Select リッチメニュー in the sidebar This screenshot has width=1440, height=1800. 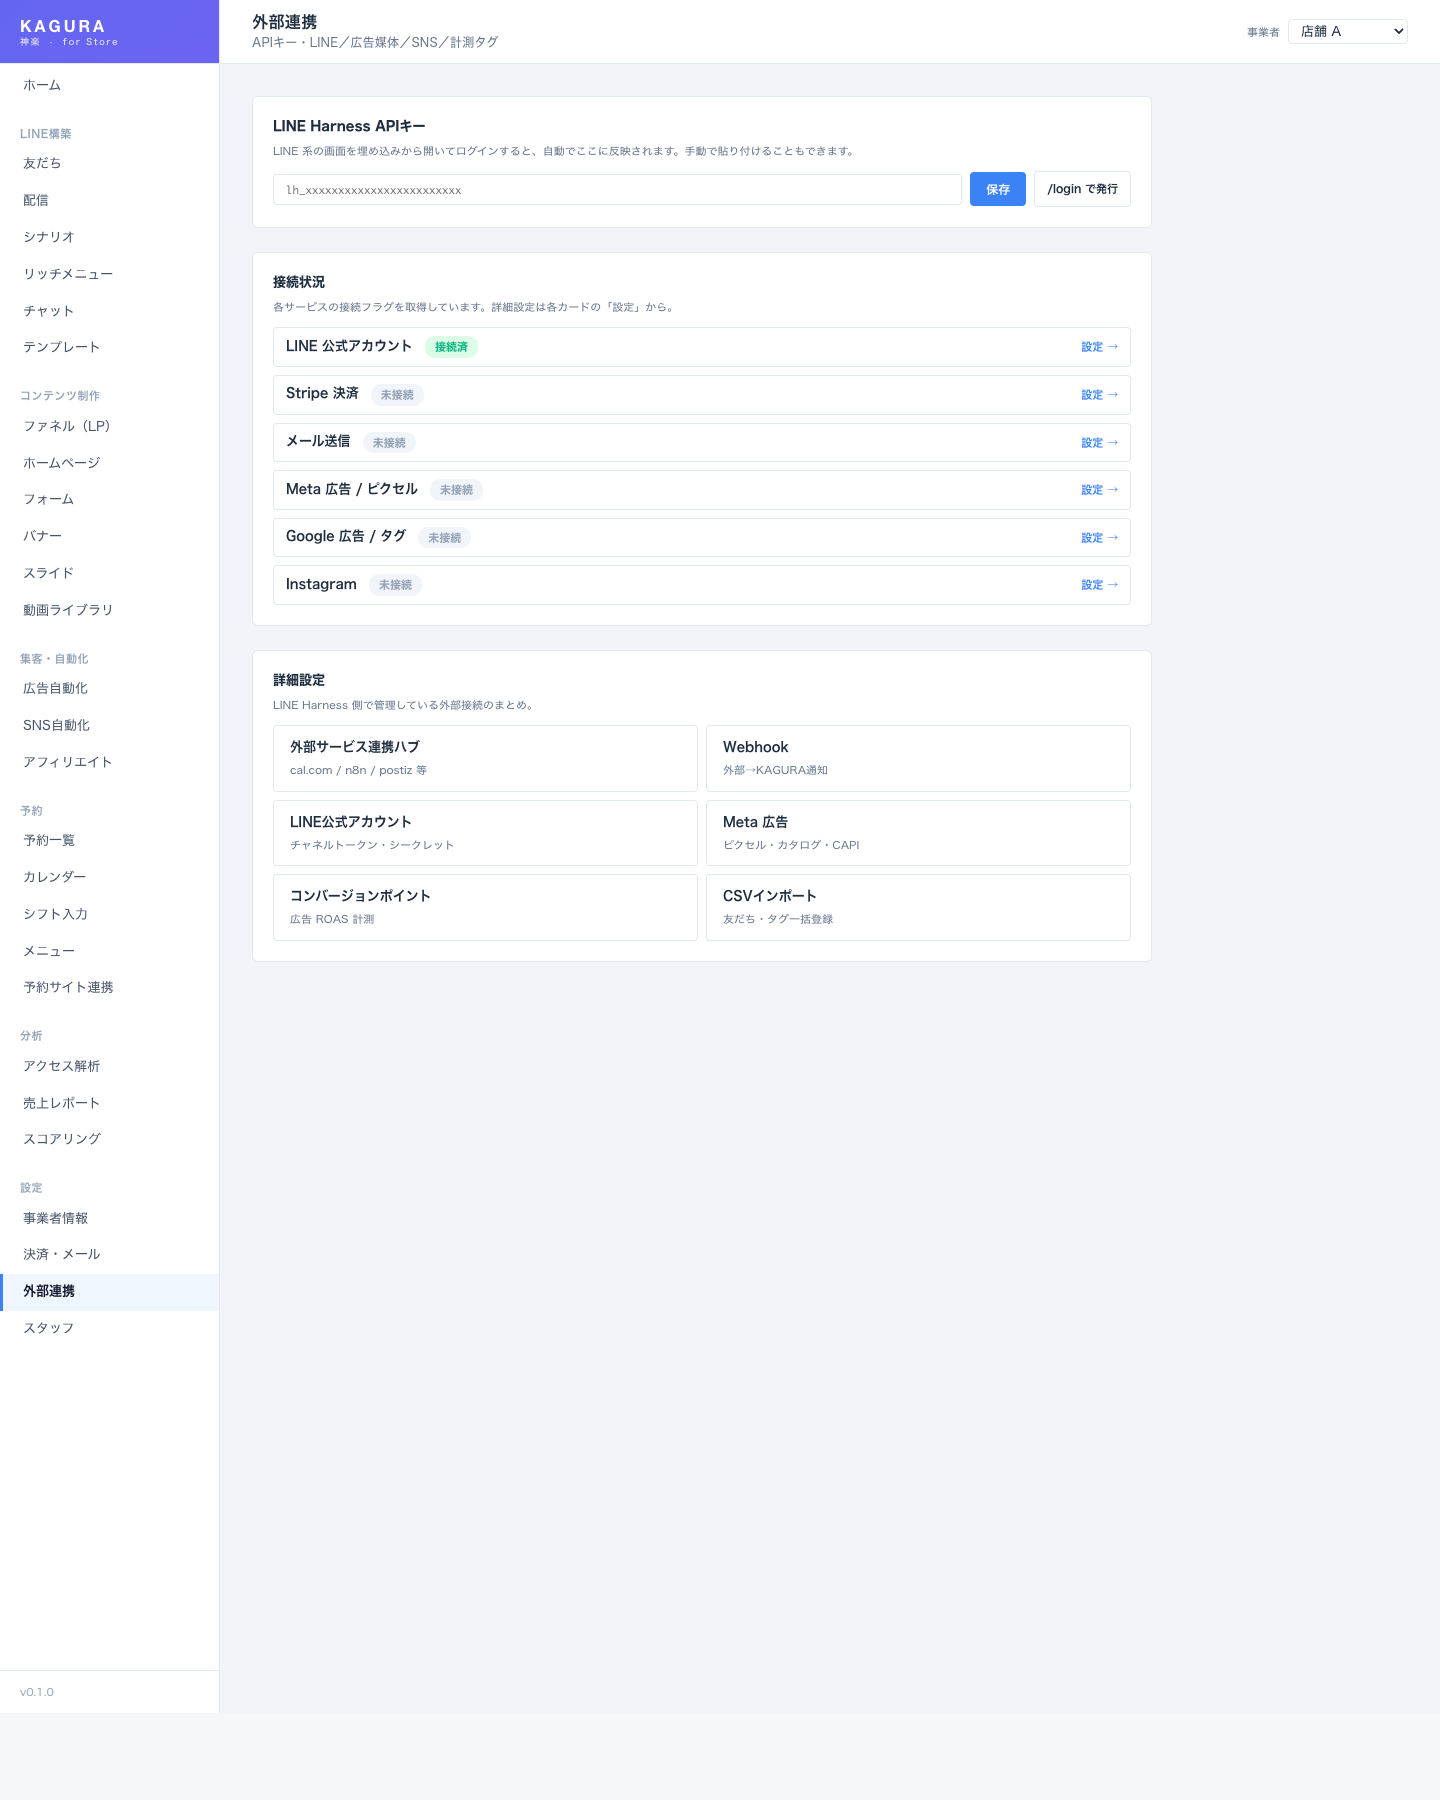tap(68, 274)
